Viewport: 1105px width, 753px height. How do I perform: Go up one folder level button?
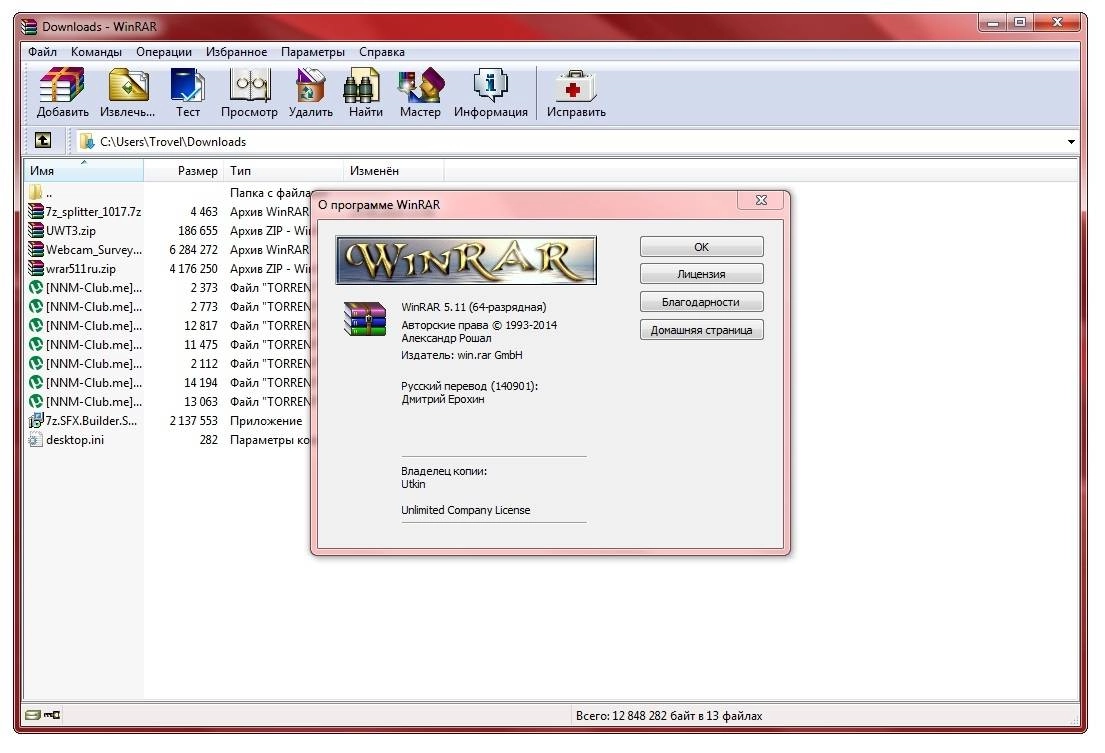[x=43, y=141]
